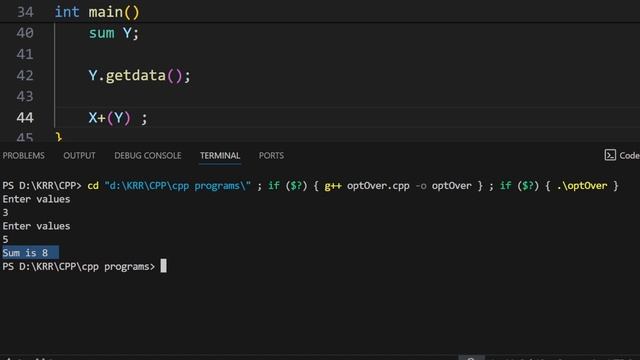Show the PORTS tab
640x360 pixels.
coord(271,156)
